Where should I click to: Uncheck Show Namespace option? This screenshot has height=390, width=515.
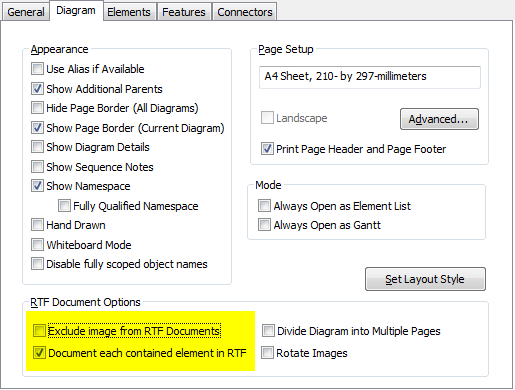pyautogui.click(x=37, y=186)
